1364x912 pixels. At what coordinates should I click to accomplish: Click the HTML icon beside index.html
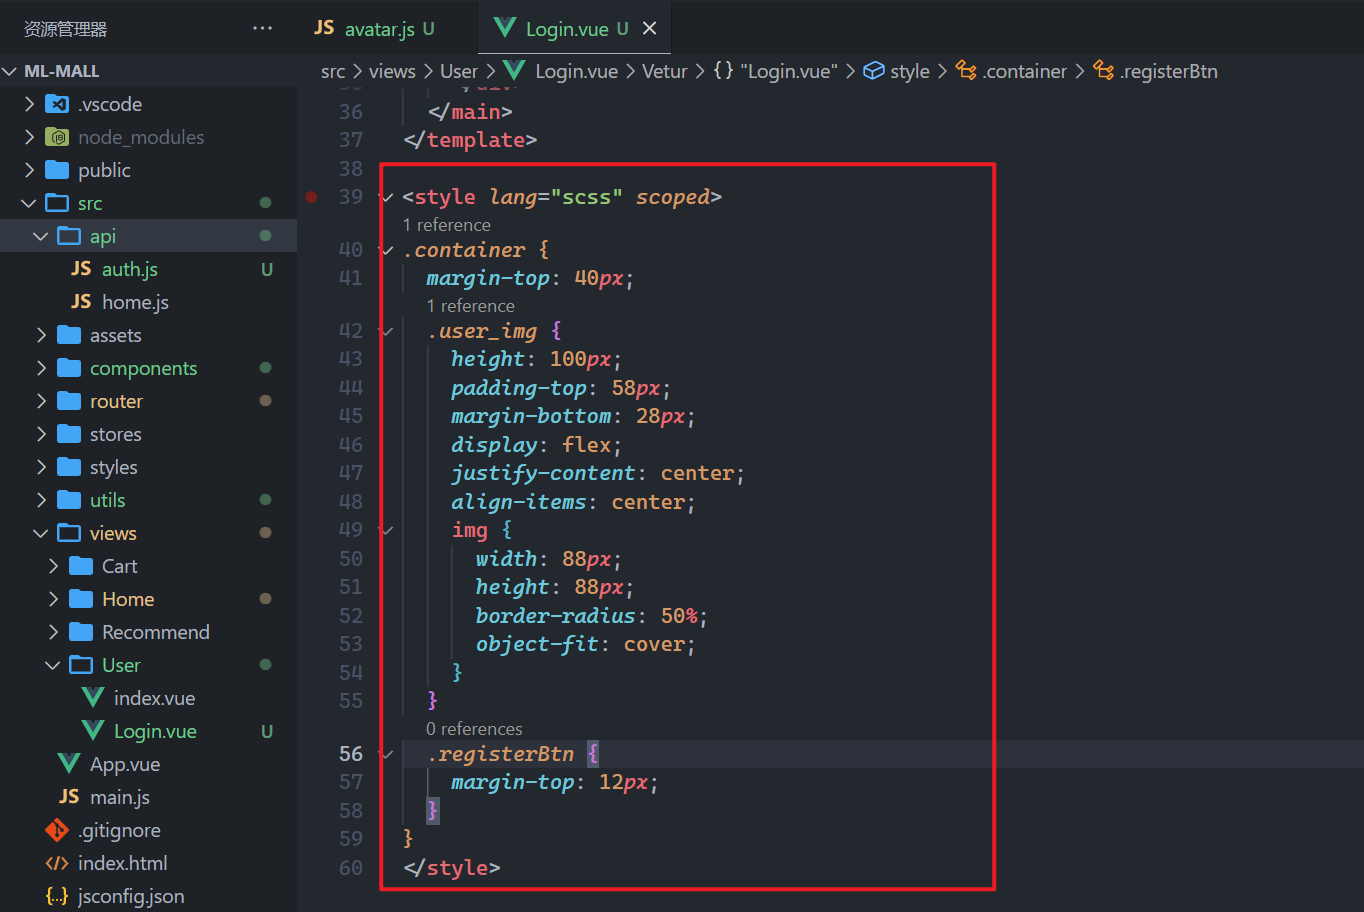(57, 863)
